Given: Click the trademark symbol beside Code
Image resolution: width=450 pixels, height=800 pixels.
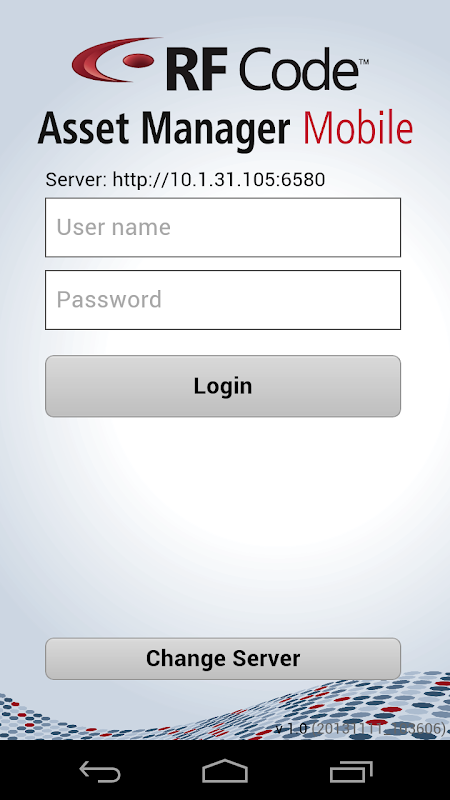Looking at the screenshot, I should tap(364, 62).
